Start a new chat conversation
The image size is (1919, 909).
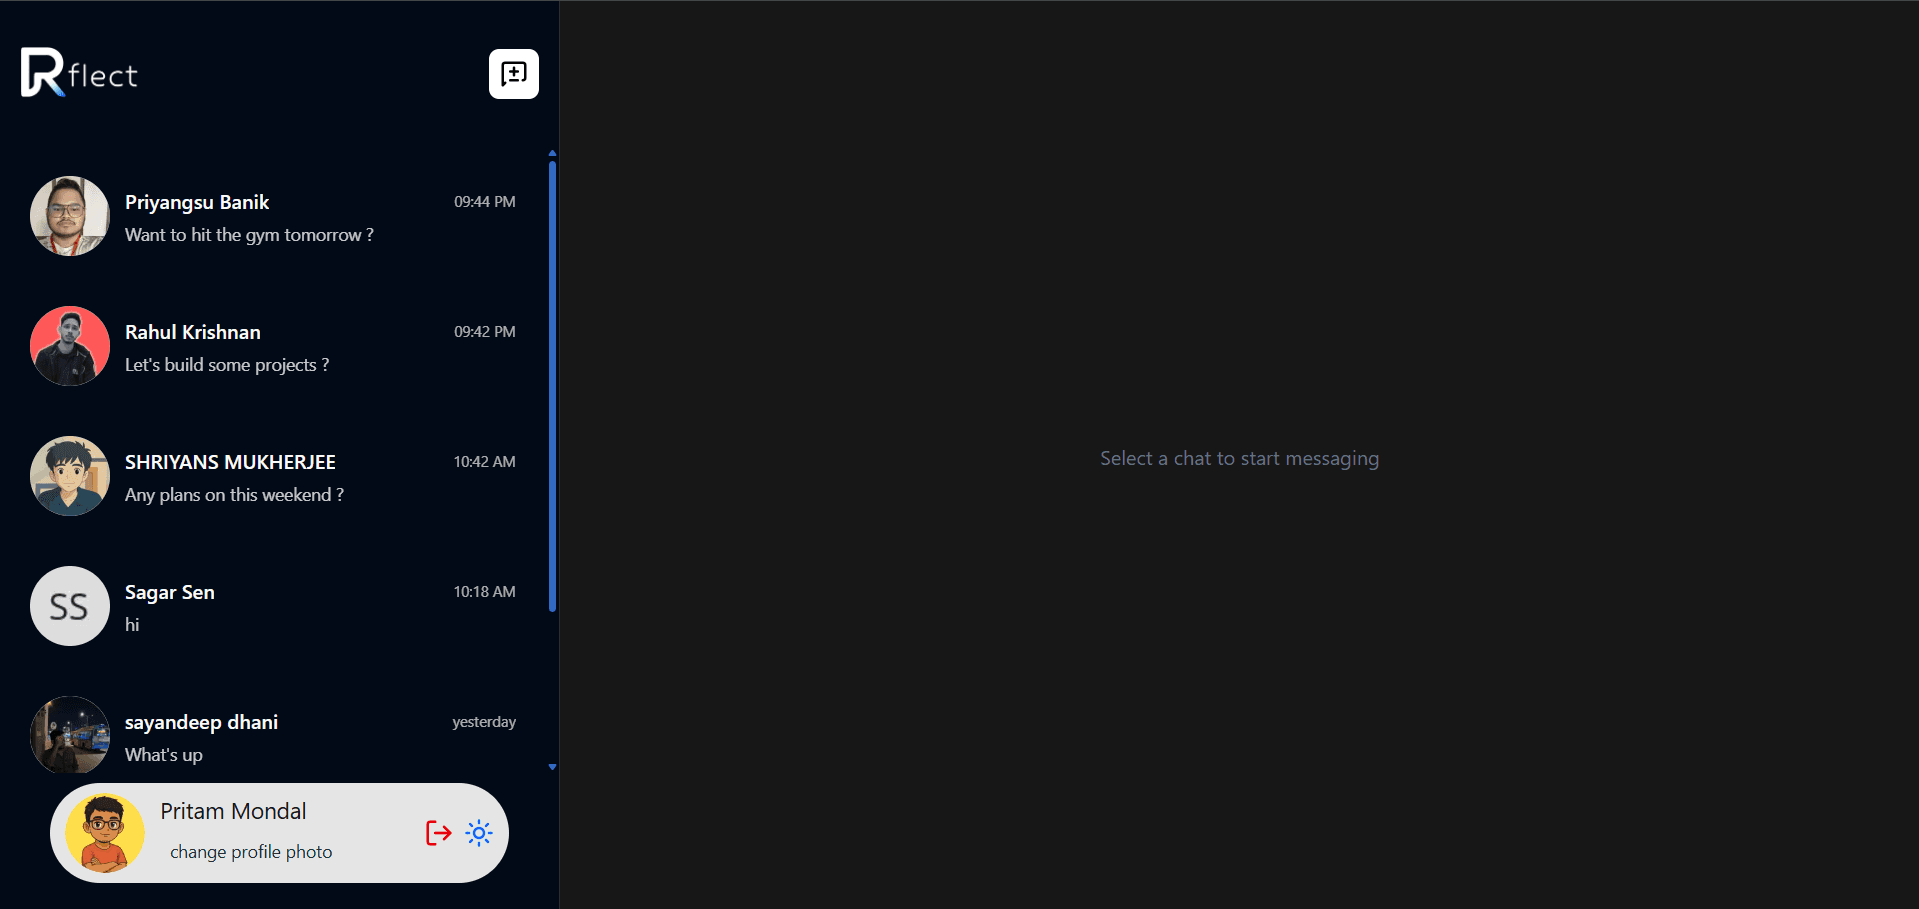point(513,74)
